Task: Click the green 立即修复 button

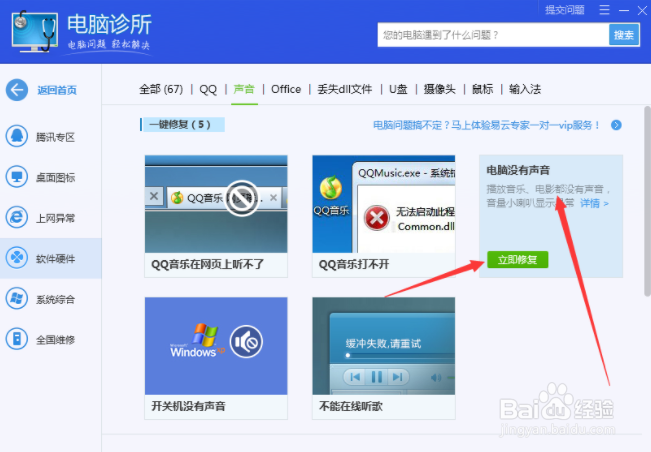Action: tap(518, 260)
